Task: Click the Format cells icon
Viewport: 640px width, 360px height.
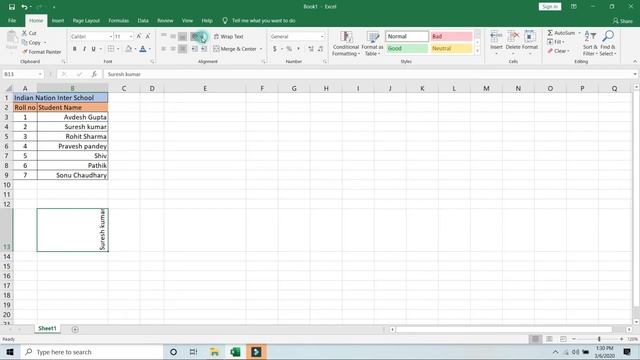Action: (530, 37)
